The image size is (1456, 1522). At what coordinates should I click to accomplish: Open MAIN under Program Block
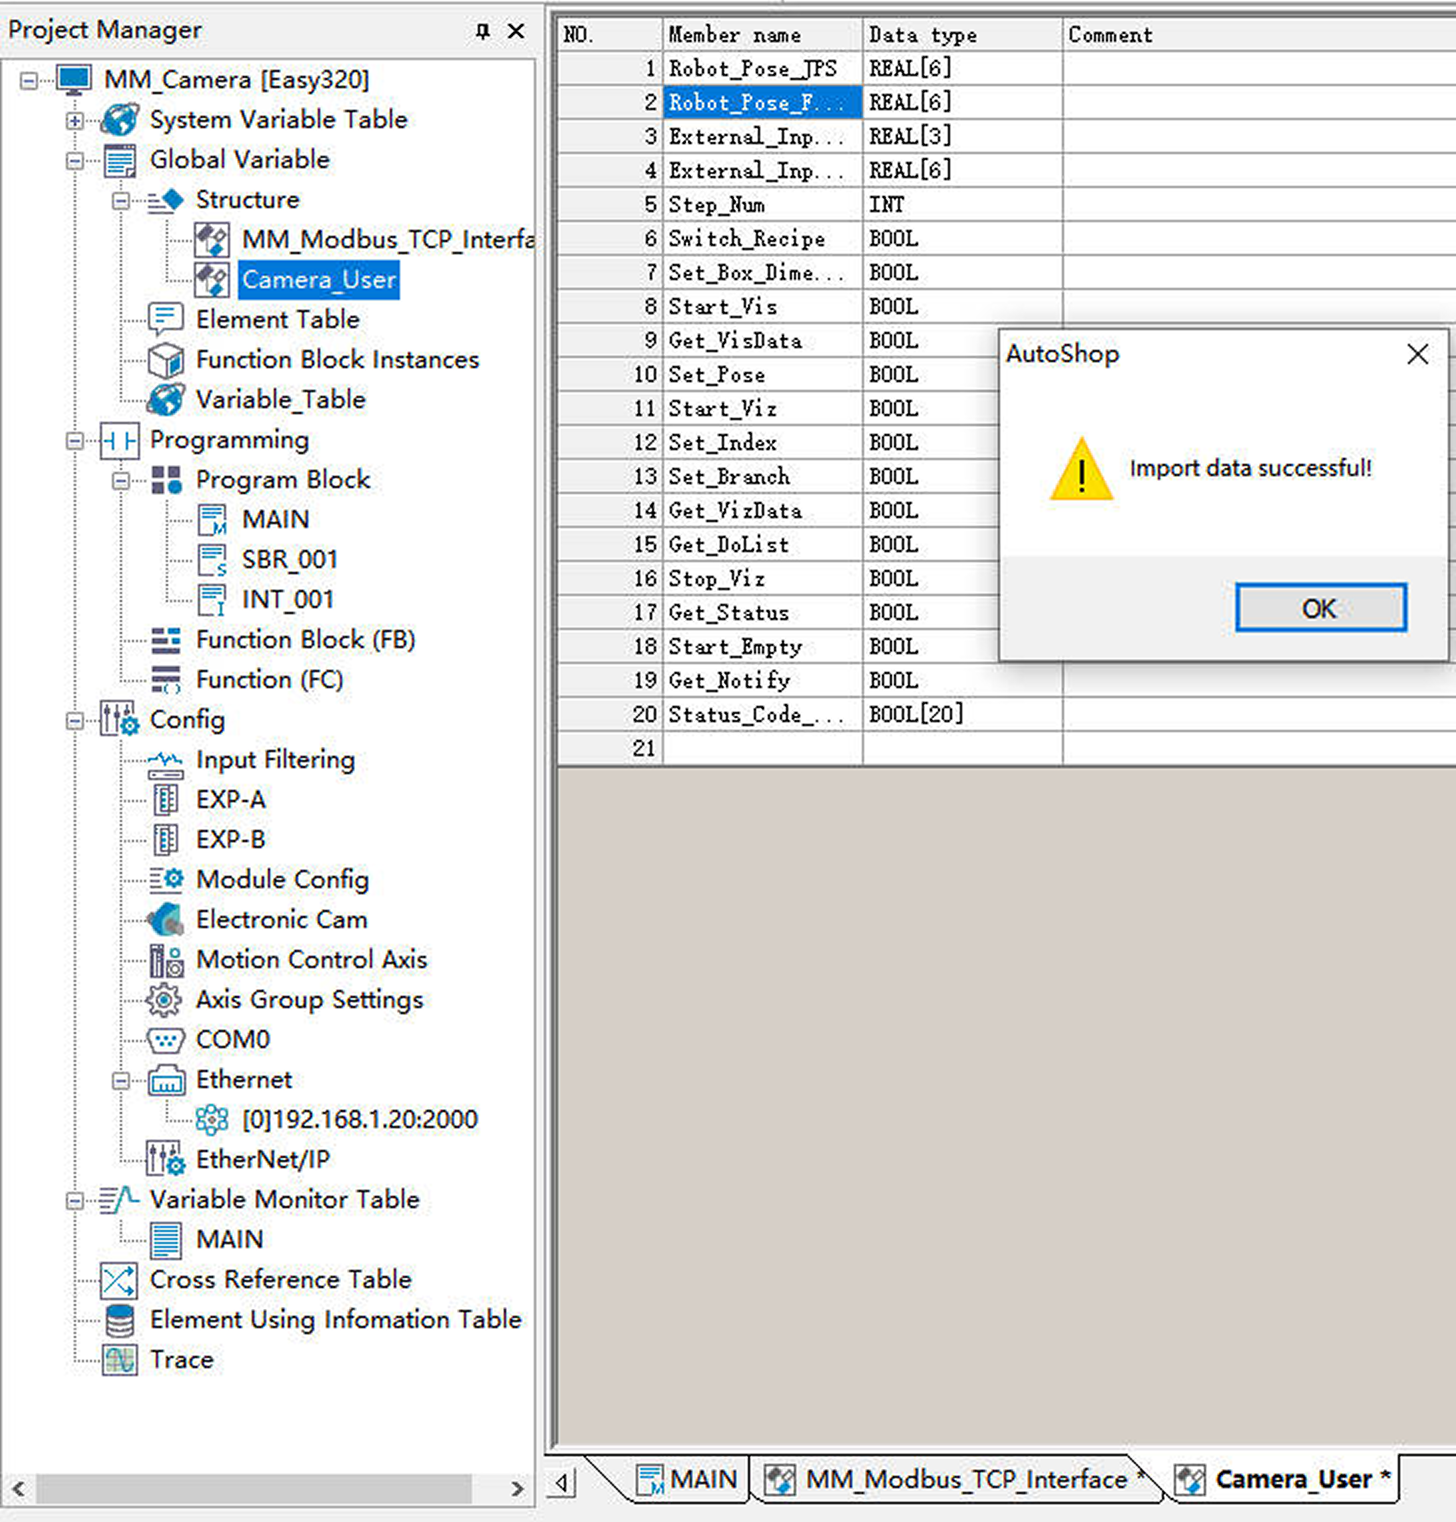[276, 520]
